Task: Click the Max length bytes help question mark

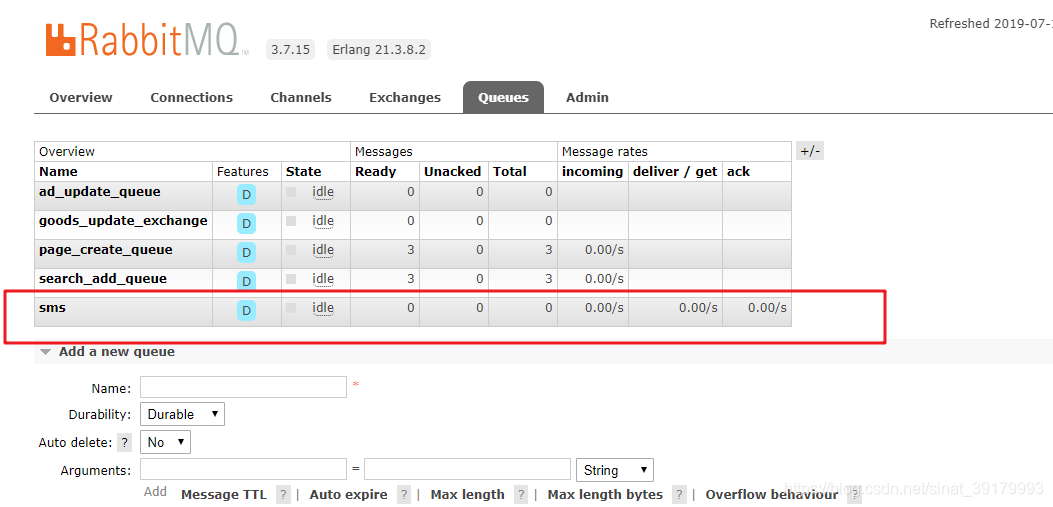Action: (x=680, y=495)
